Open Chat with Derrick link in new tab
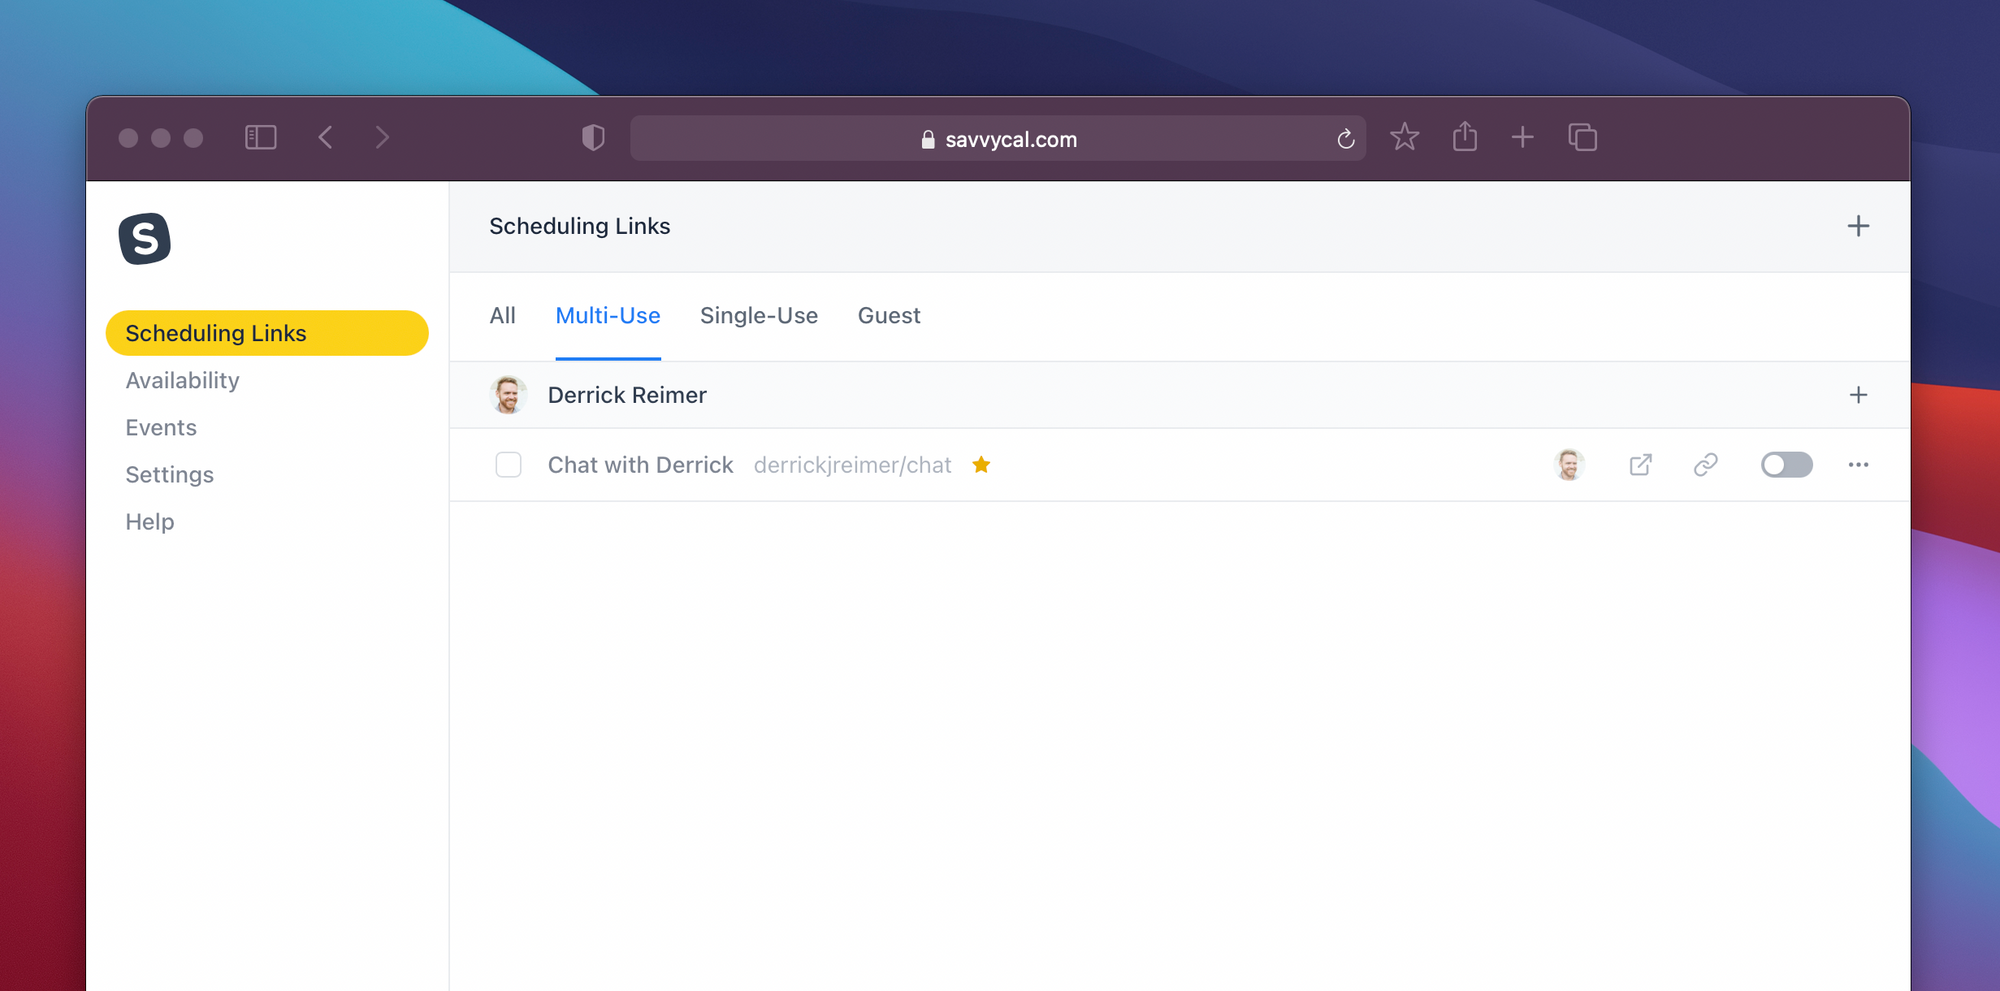Viewport: 2000px width, 991px height. tap(1640, 465)
